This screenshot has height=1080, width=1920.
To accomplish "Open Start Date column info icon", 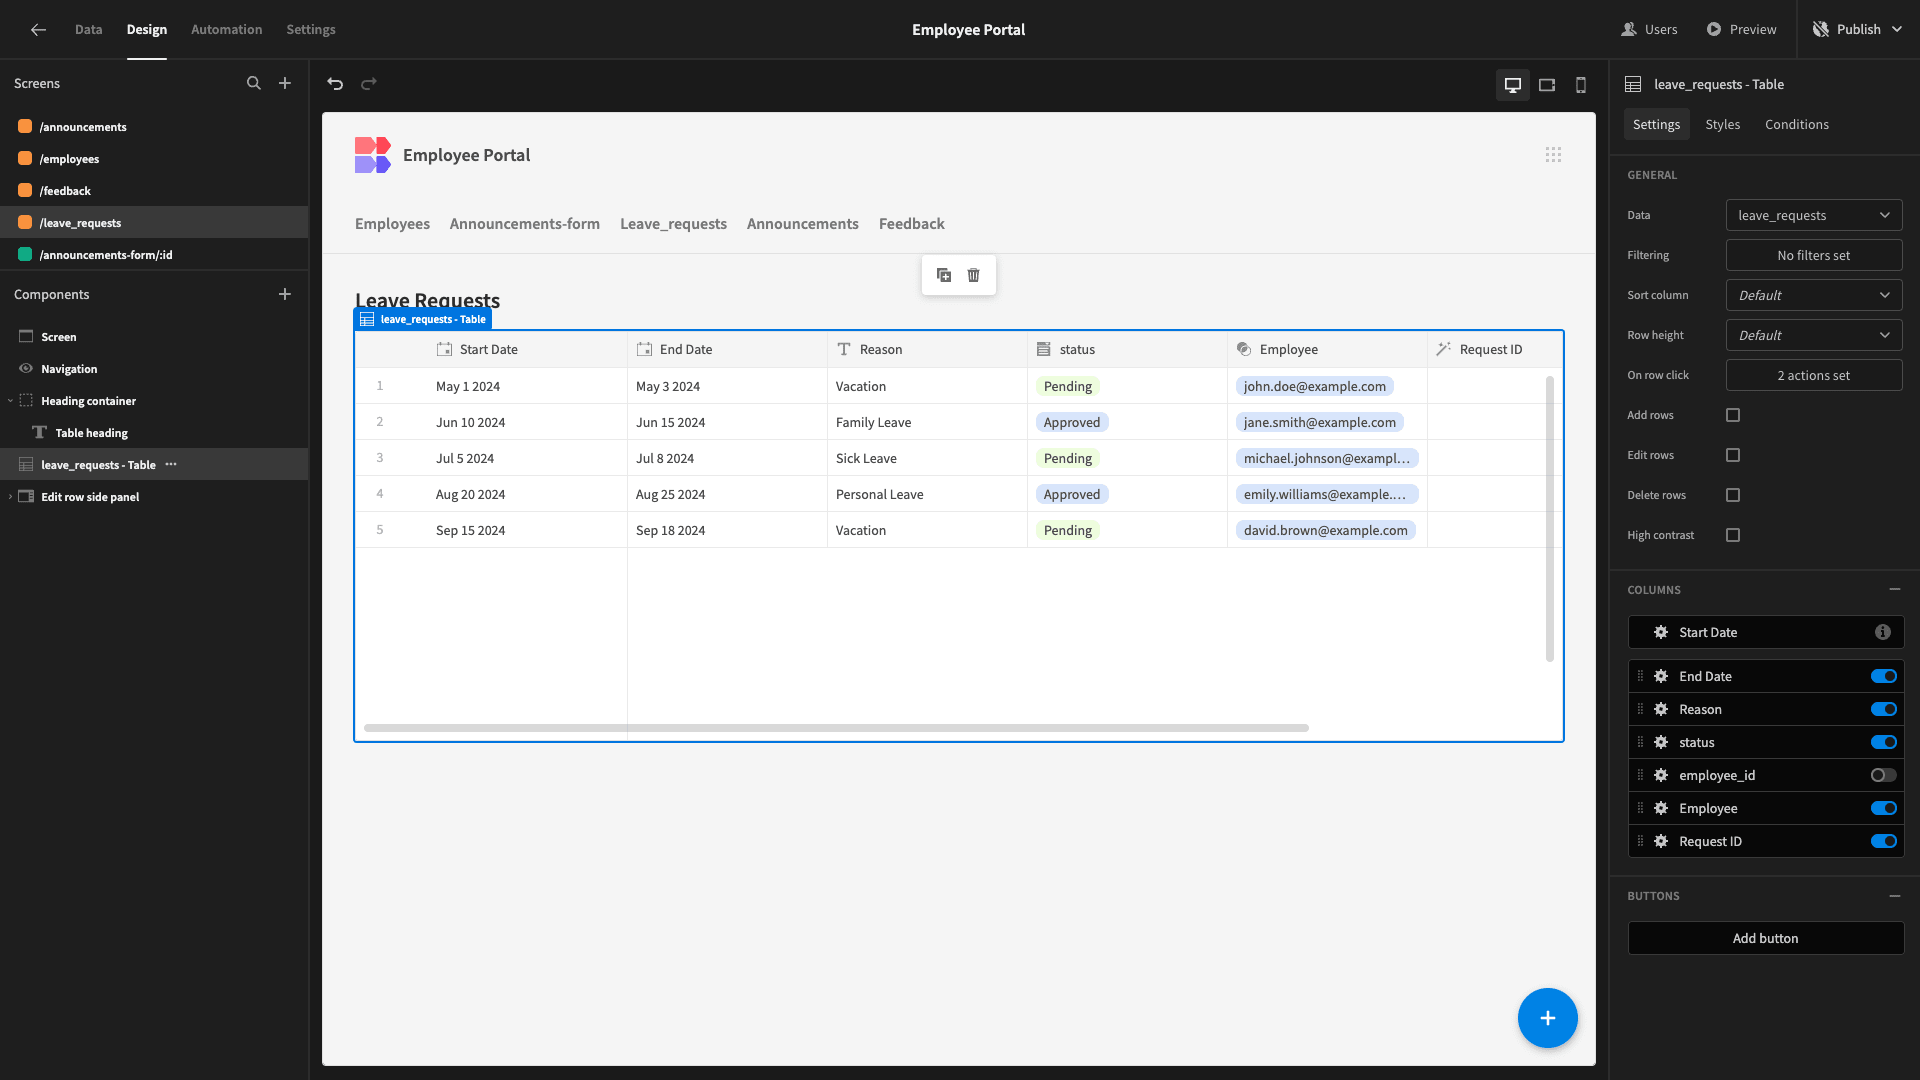I will (1883, 632).
